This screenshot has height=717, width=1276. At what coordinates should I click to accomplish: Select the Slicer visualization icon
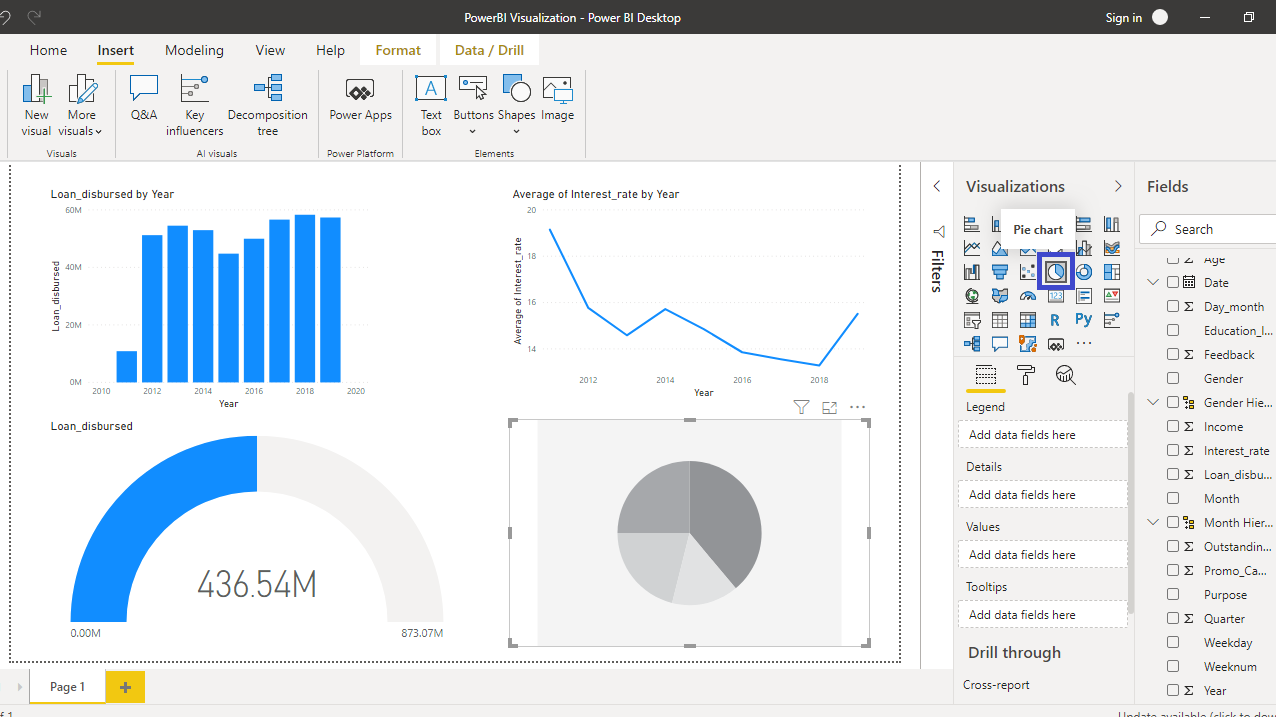(x=972, y=320)
